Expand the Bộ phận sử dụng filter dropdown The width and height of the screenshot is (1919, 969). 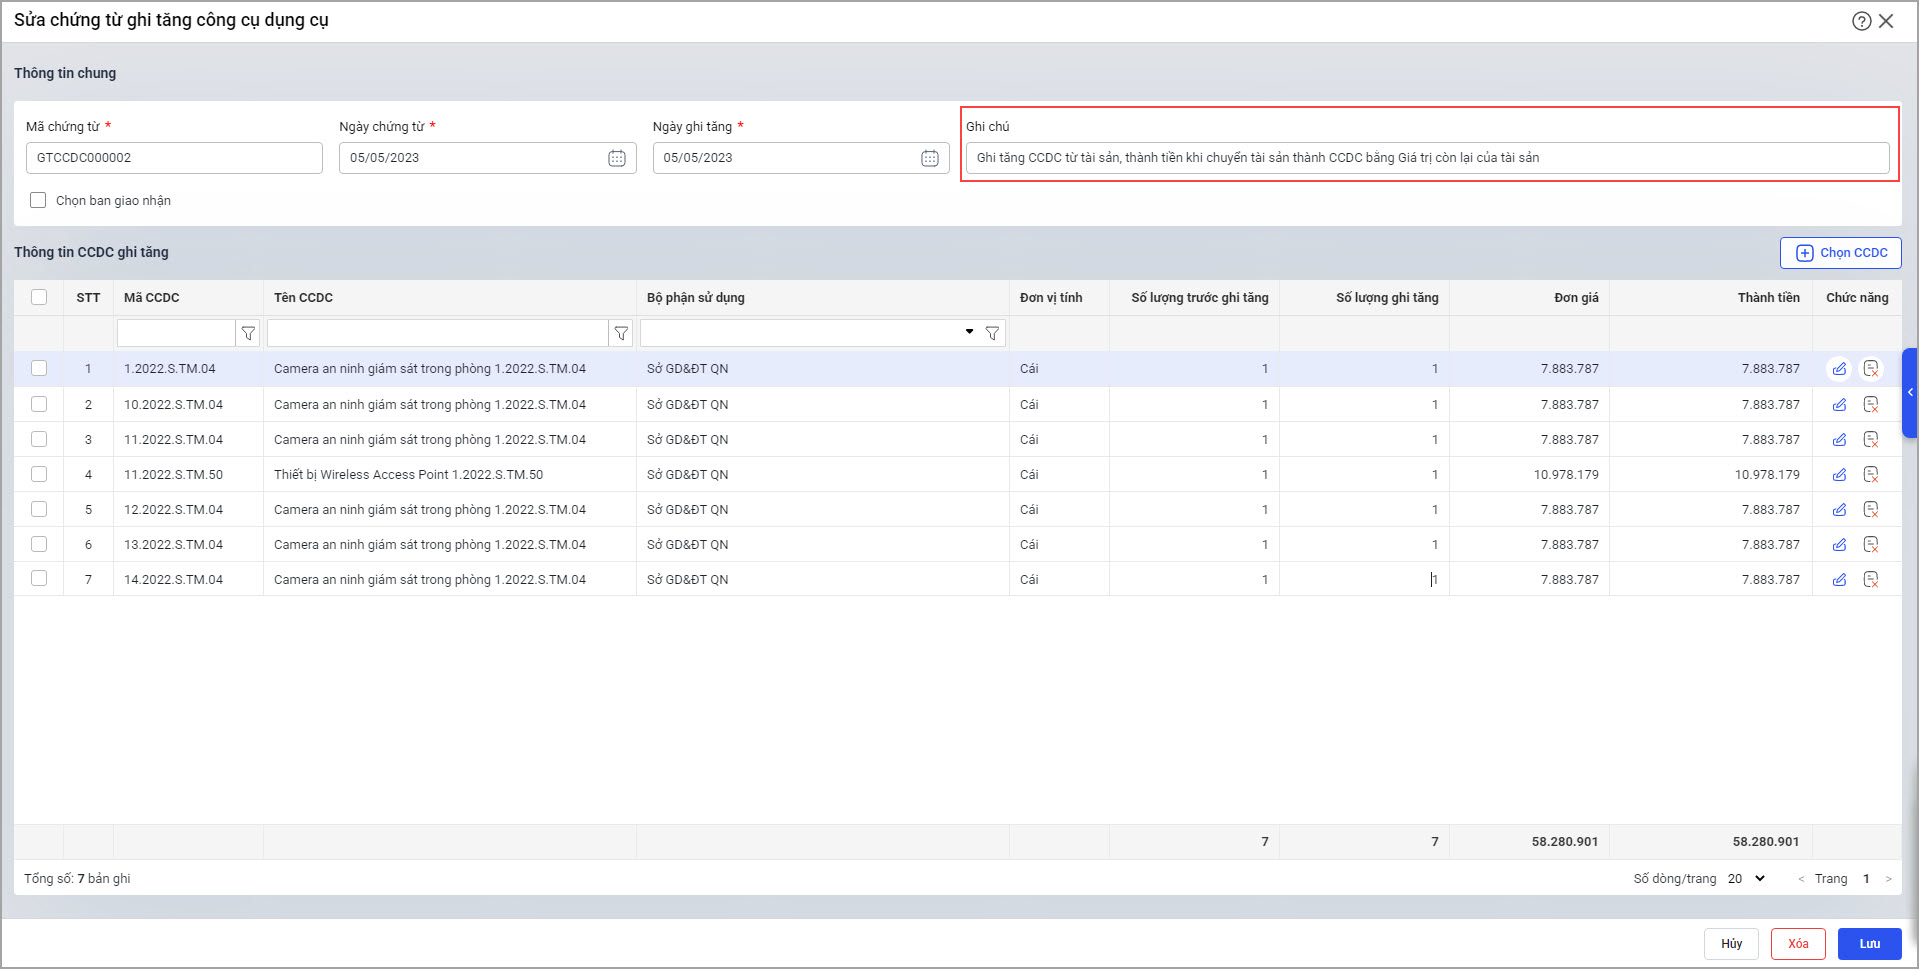point(969,332)
